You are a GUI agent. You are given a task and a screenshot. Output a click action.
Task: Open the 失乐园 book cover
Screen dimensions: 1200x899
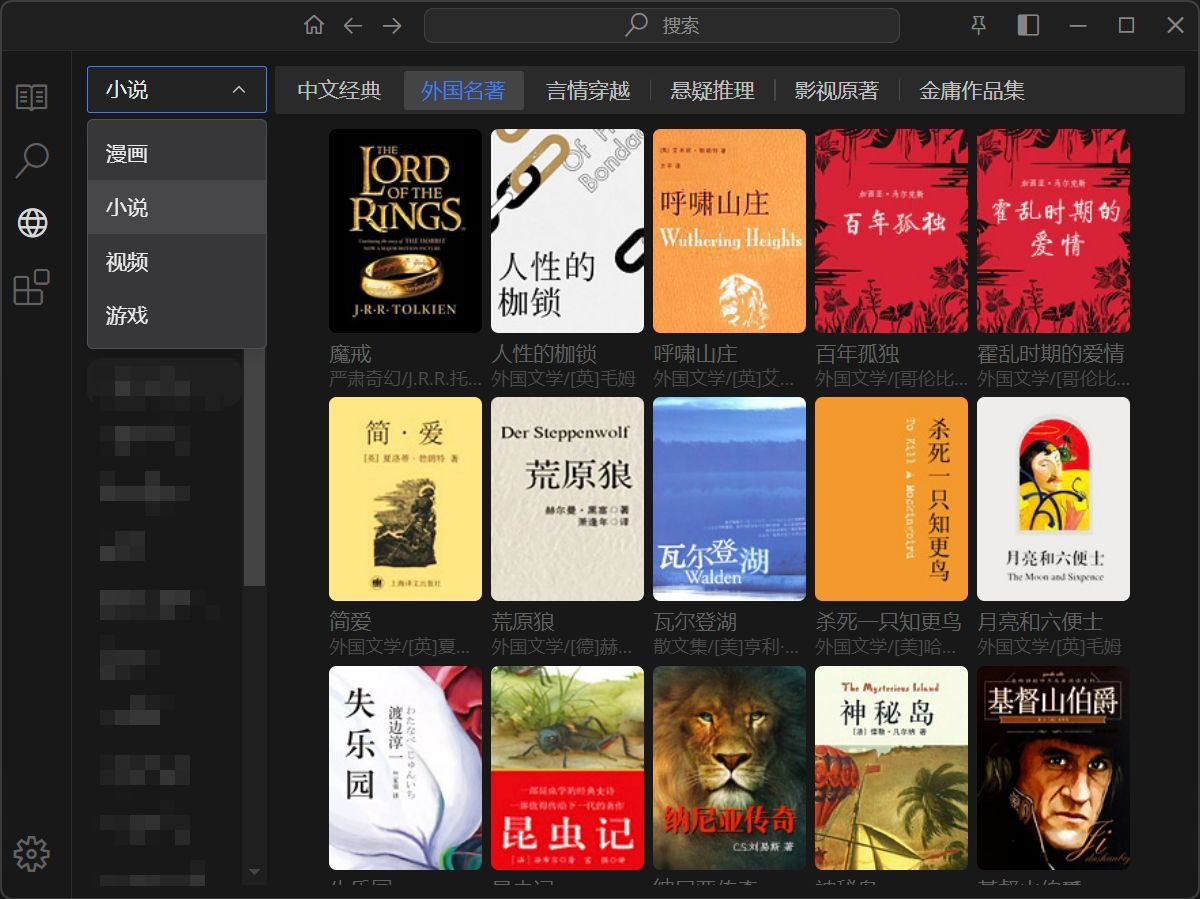[x=405, y=768]
